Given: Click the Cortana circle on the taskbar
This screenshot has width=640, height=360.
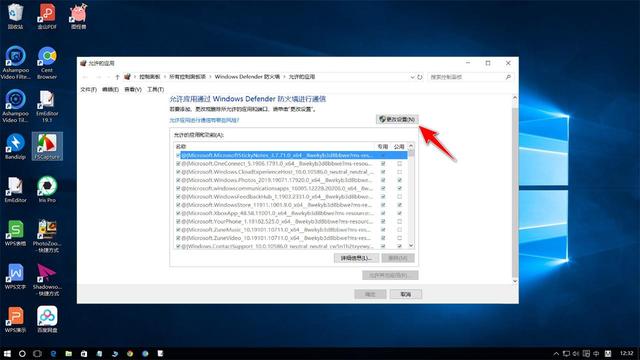Looking at the screenshot, I should 22,353.
